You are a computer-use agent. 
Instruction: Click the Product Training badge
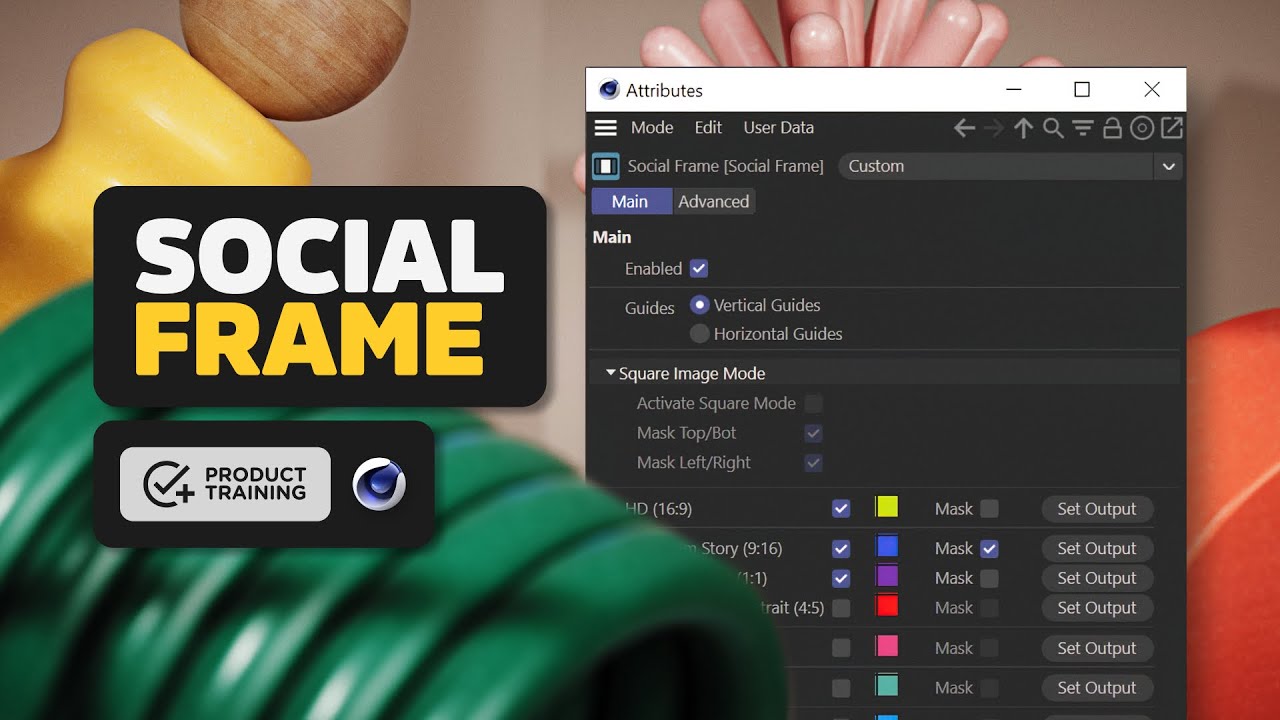[x=225, y=484]
